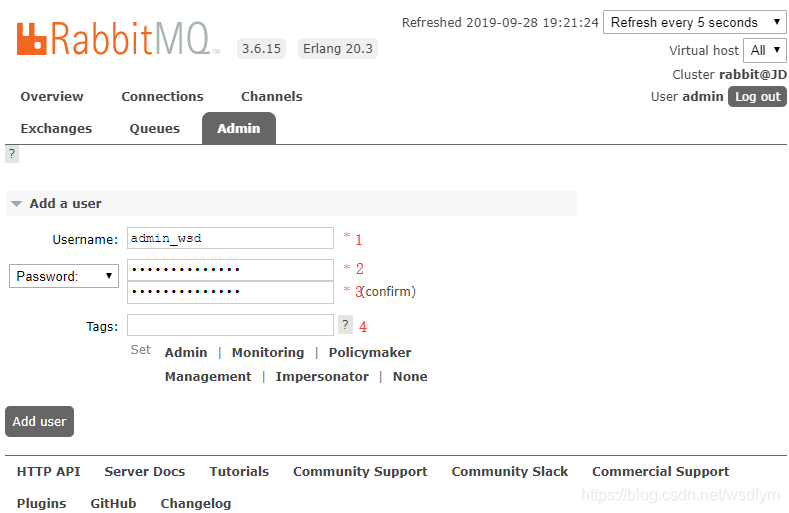The image size is (789, 513).
Task: Open the Plugins footer link
Action: (x=41, y=503)
